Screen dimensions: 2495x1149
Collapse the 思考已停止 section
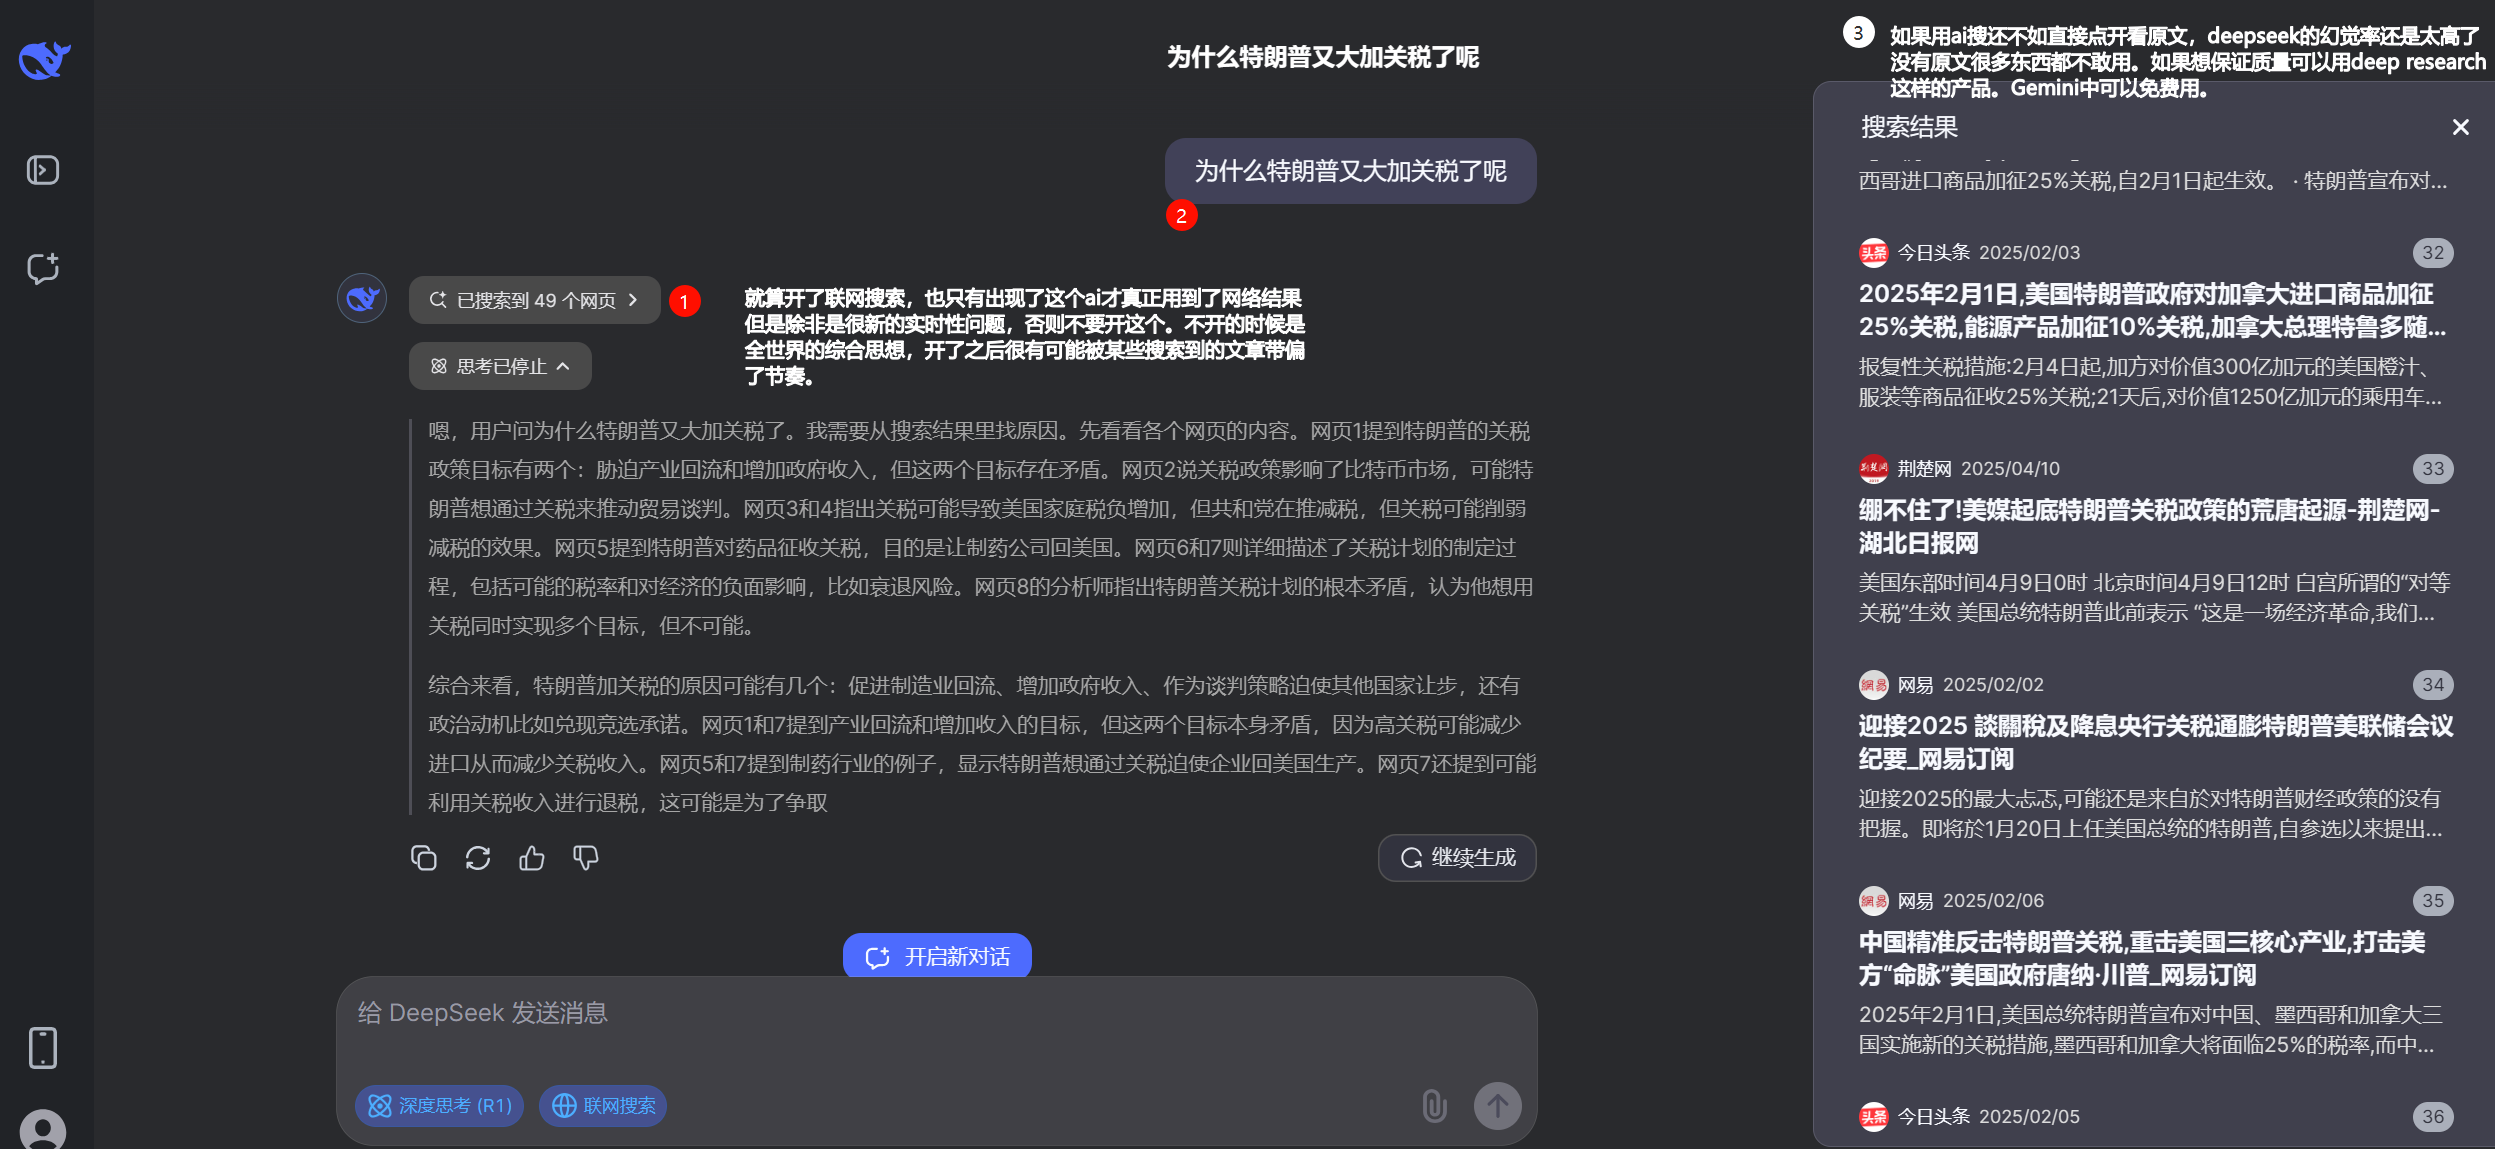point(499,365)
